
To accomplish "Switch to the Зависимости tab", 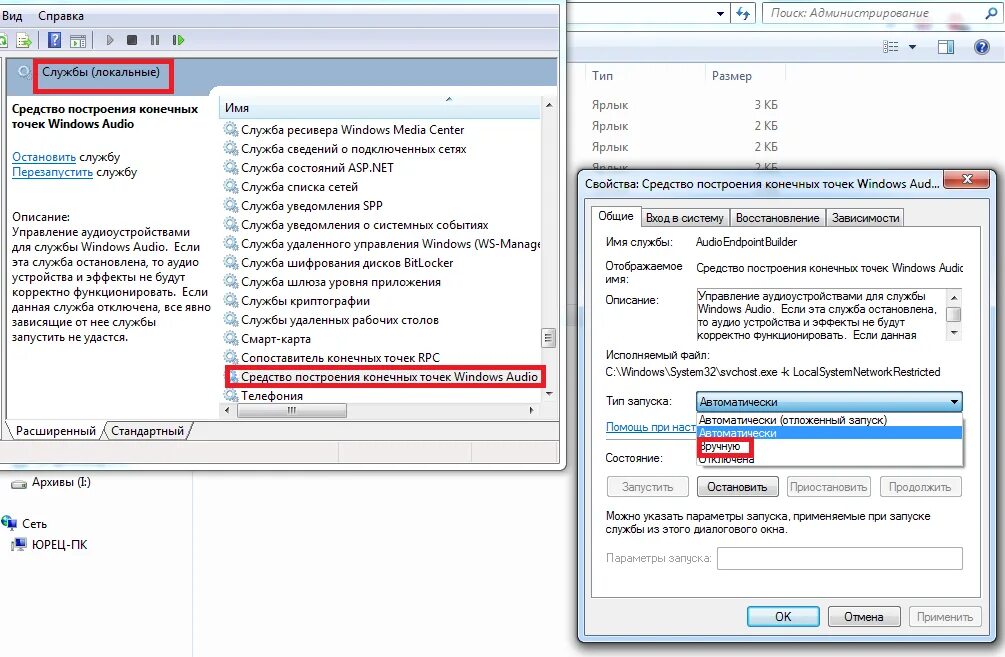I will [865, 218].
